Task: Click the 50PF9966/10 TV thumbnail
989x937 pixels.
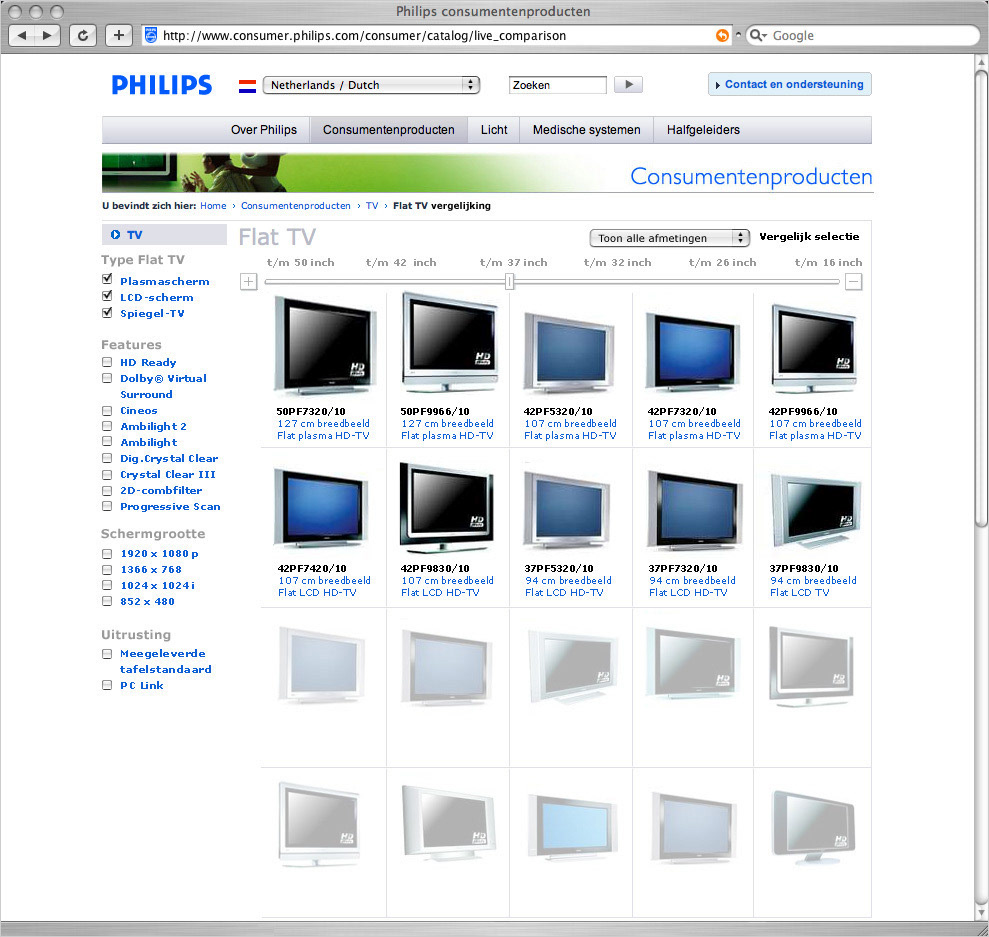Action: (x=448, y=344)
